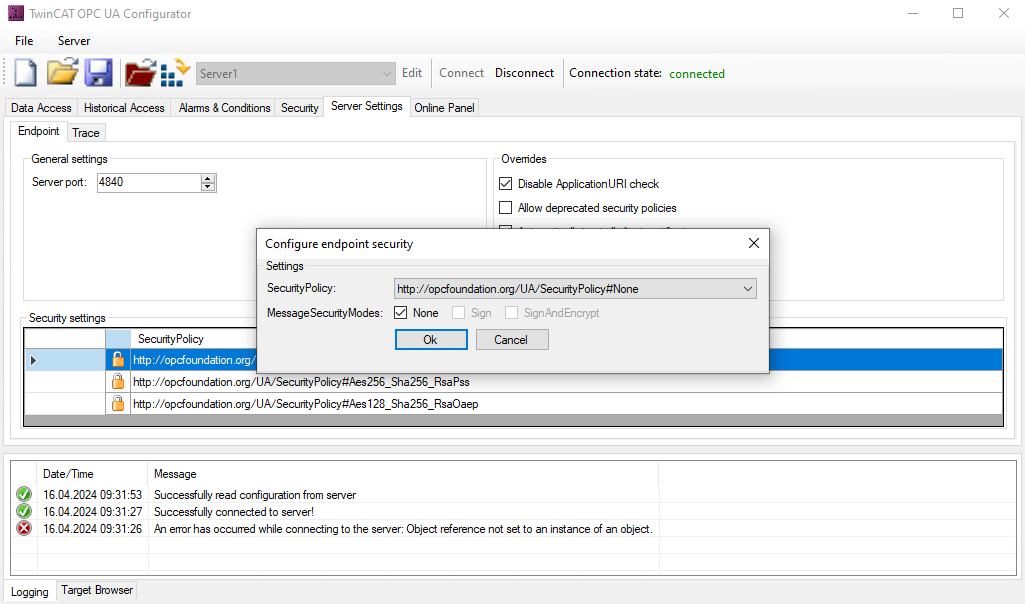The width and height of the screenshot is (1025, 604).
Task: Click the yellow Open folder icon
Action: pyautogui.click(x=62, y=73)
